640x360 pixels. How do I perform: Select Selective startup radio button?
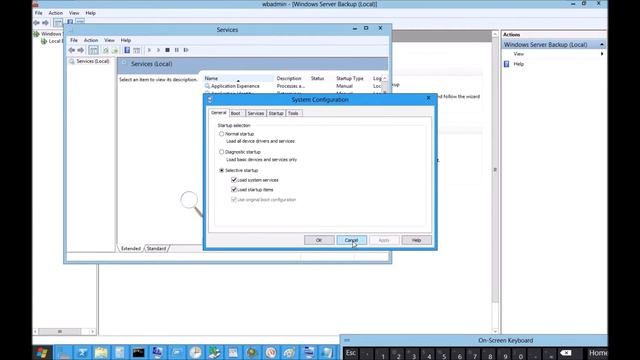pos(222,170)
